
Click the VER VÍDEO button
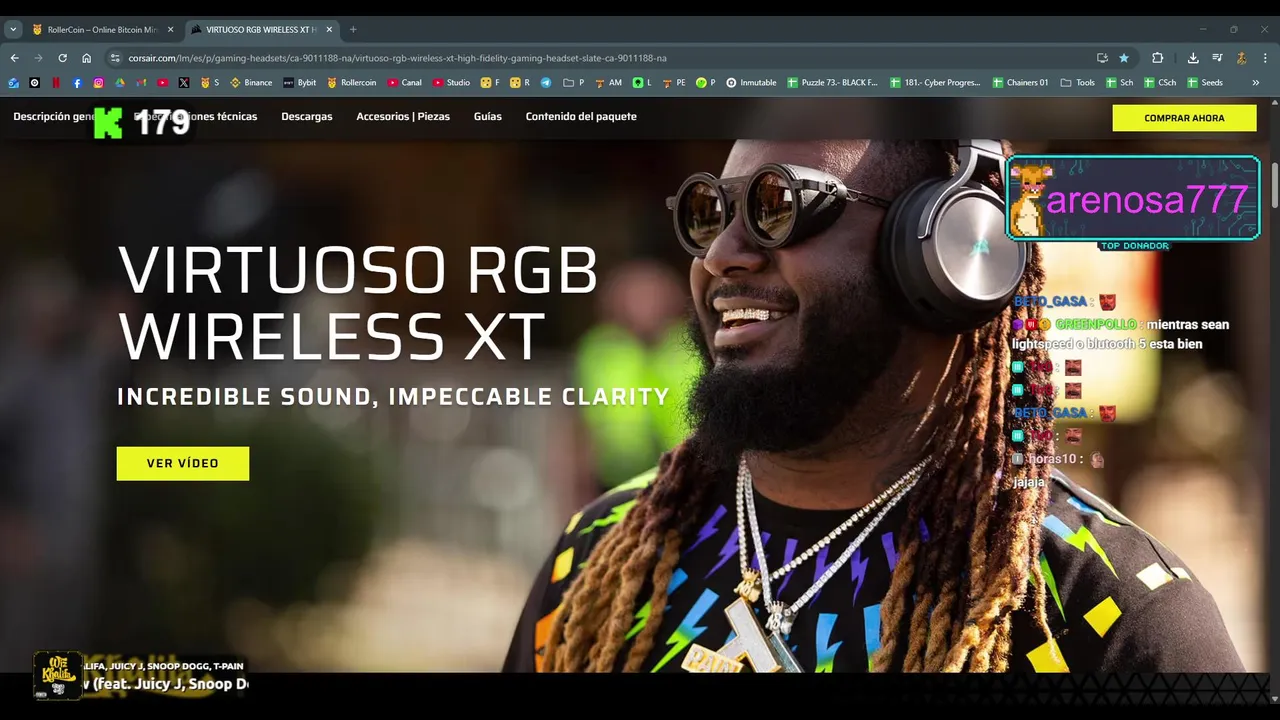(183, 463)
